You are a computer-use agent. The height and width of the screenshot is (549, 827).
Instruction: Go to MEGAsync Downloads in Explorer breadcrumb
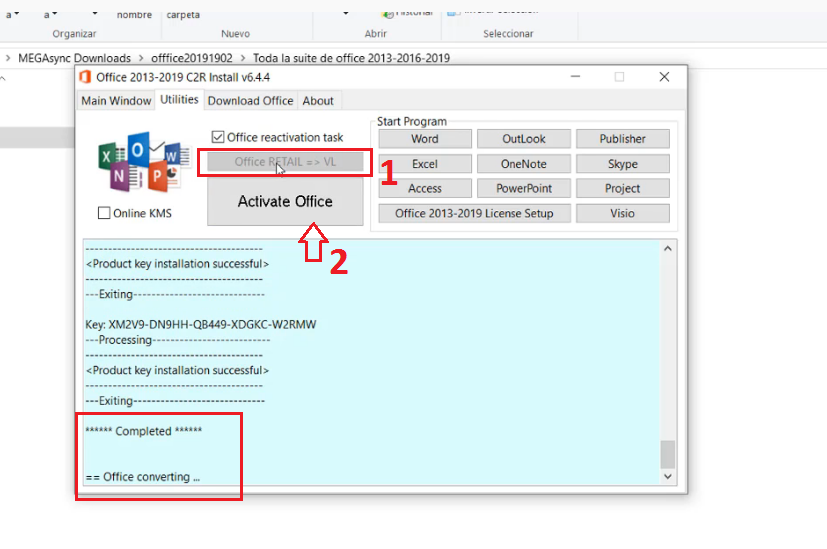(74, 58)
